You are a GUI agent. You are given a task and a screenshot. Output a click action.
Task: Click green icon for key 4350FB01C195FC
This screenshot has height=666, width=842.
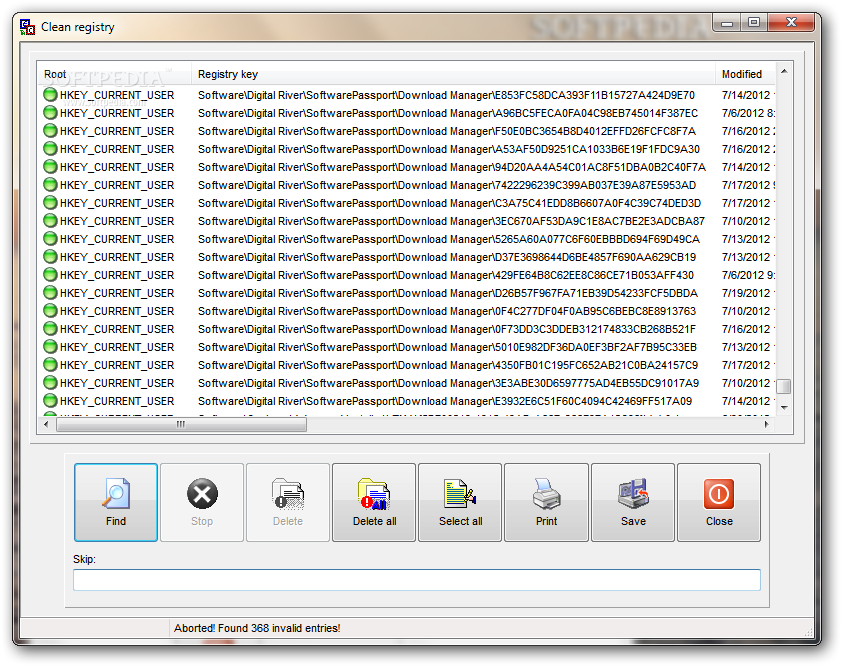pyautogui.click(x=50, y=365)
